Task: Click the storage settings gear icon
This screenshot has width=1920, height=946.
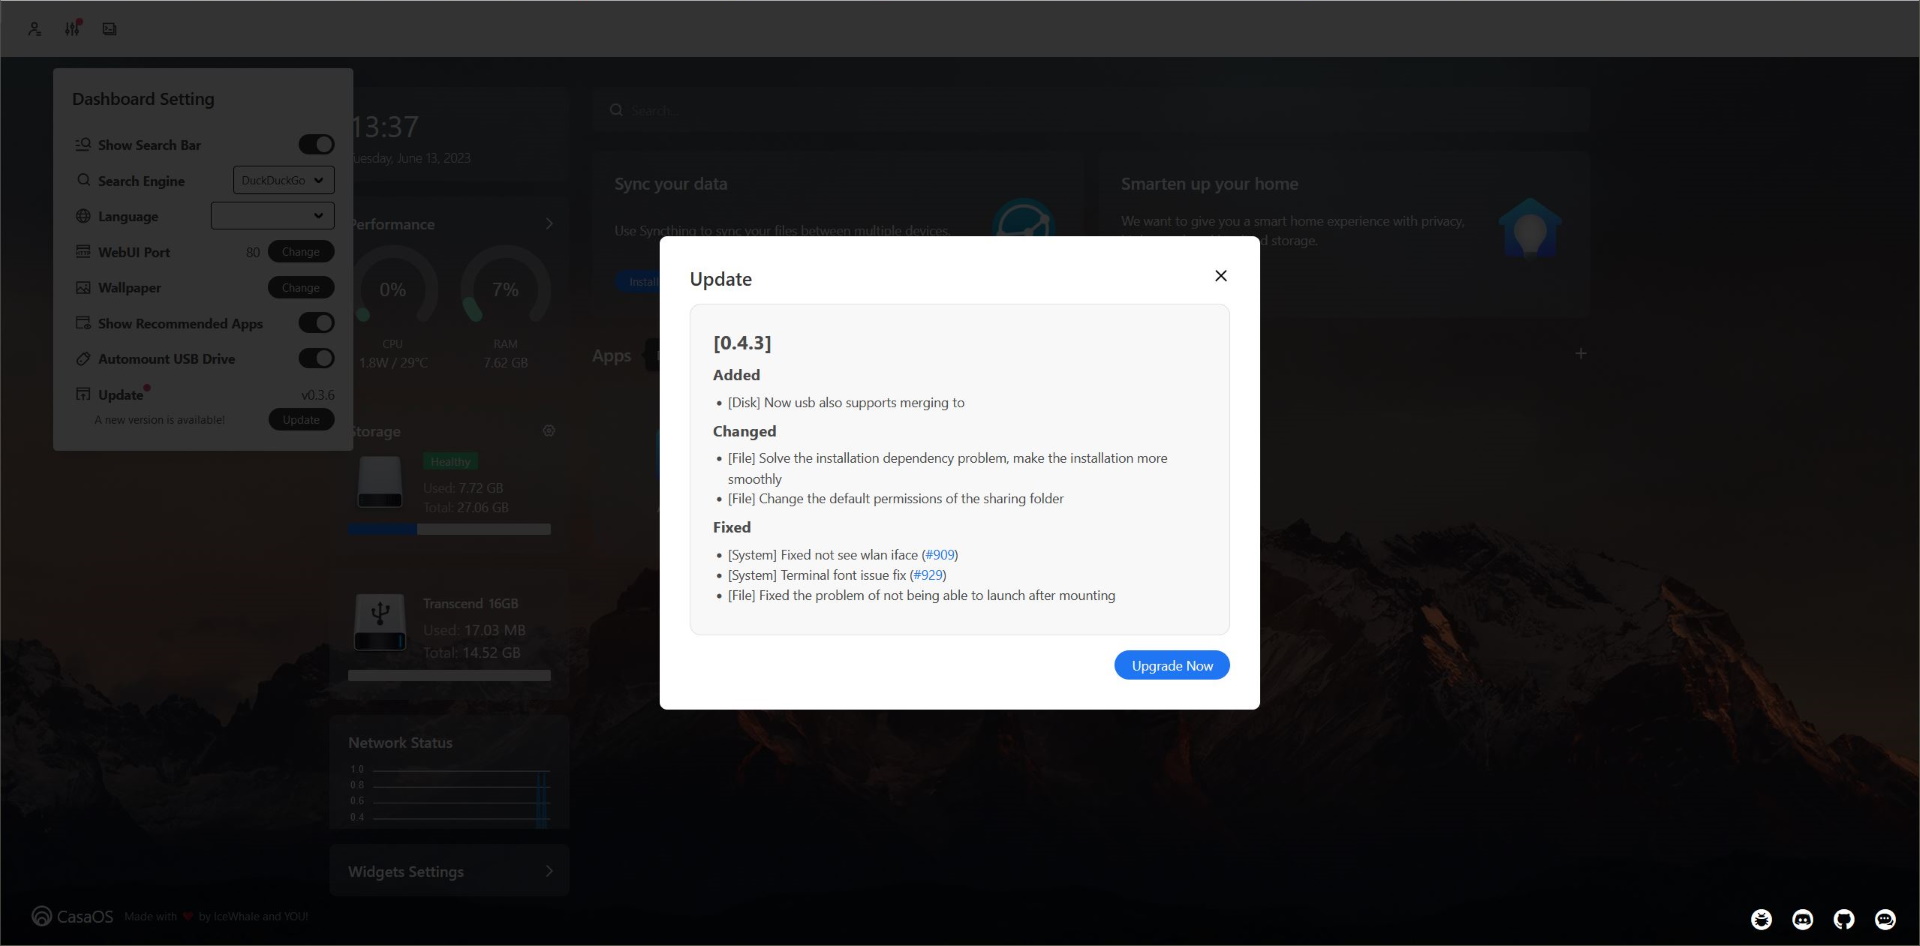Action: (548, 431)
